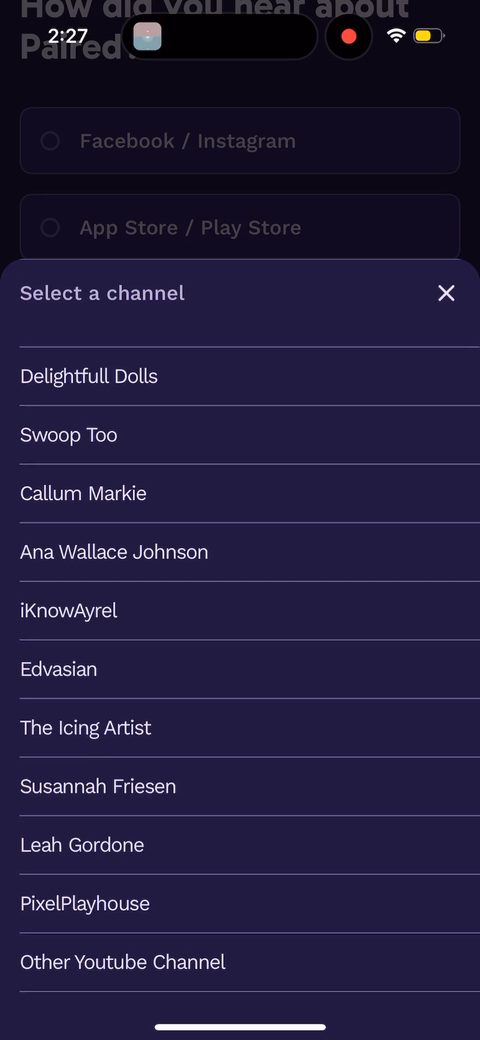This screenshot has width=480, height=1040.
Task: Choose Delightfull Dolls channel
Action: point(250,376)
